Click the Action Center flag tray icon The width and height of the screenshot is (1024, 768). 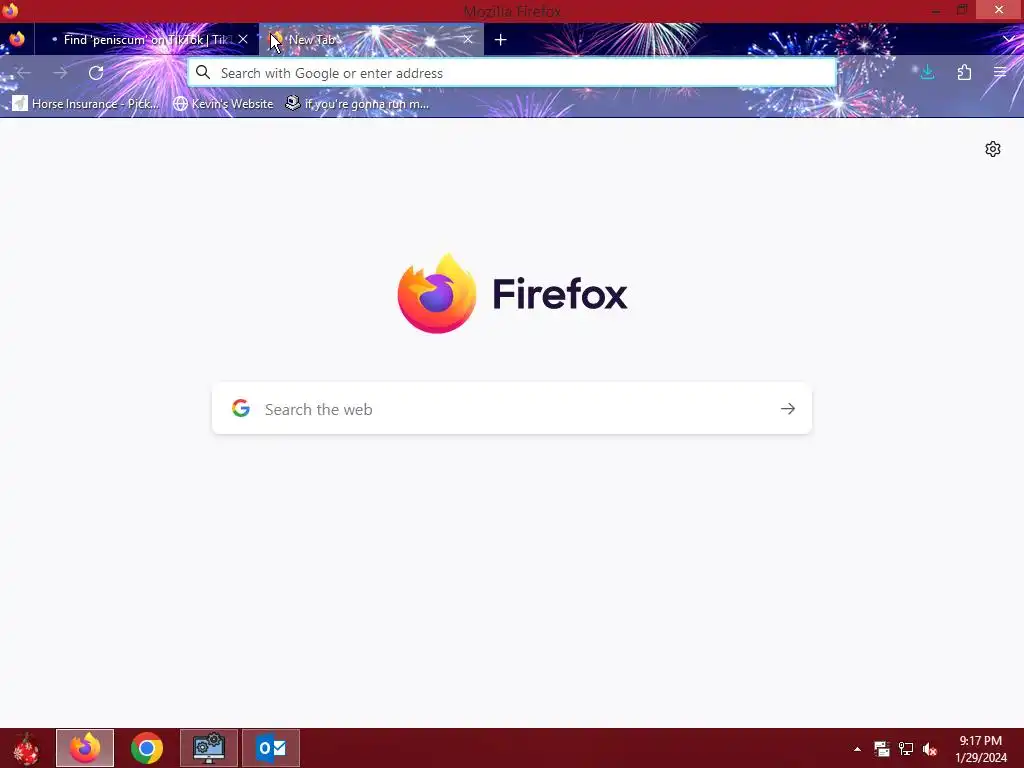882,749
